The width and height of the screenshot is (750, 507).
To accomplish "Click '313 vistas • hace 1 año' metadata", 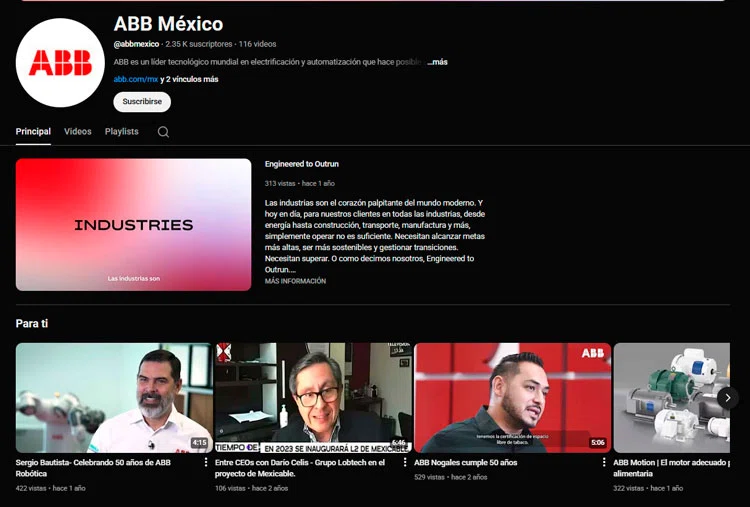I will 300,183.
